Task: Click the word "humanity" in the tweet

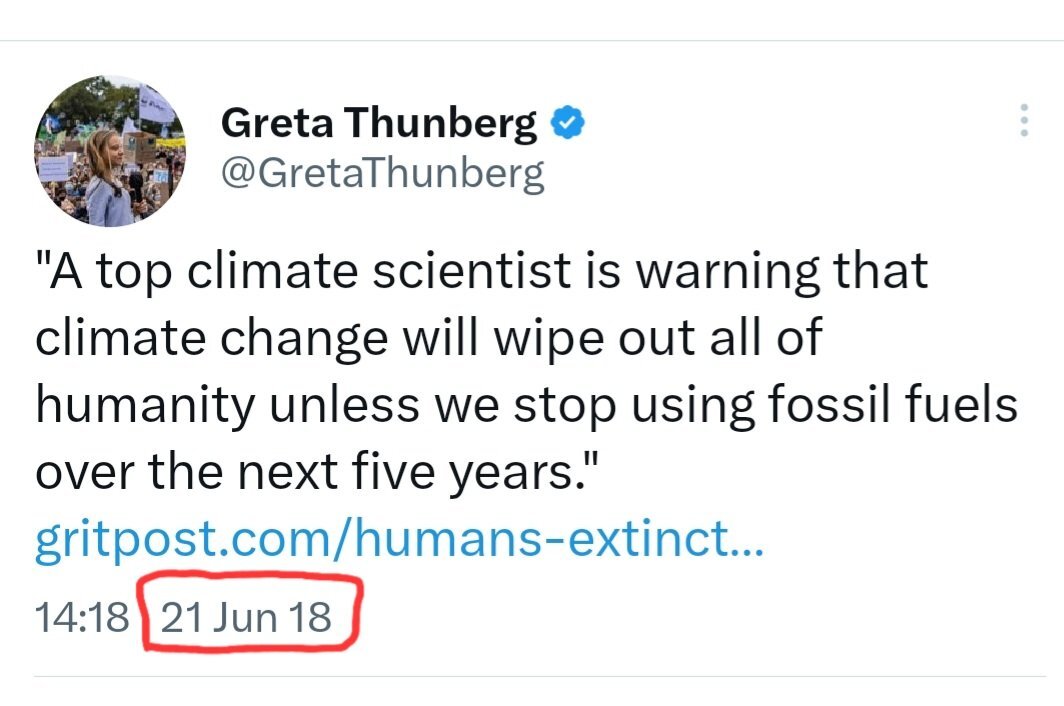Action: (x=136, y=405)
